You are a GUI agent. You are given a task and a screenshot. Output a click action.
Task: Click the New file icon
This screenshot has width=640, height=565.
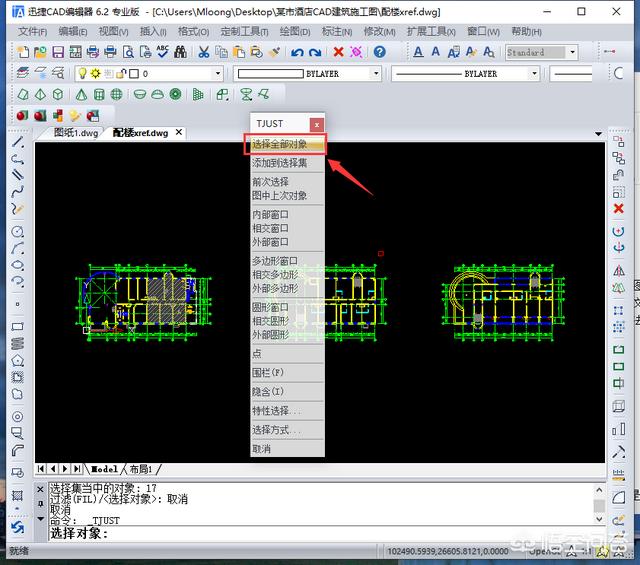pyautogui.click(x=23, y=52)
